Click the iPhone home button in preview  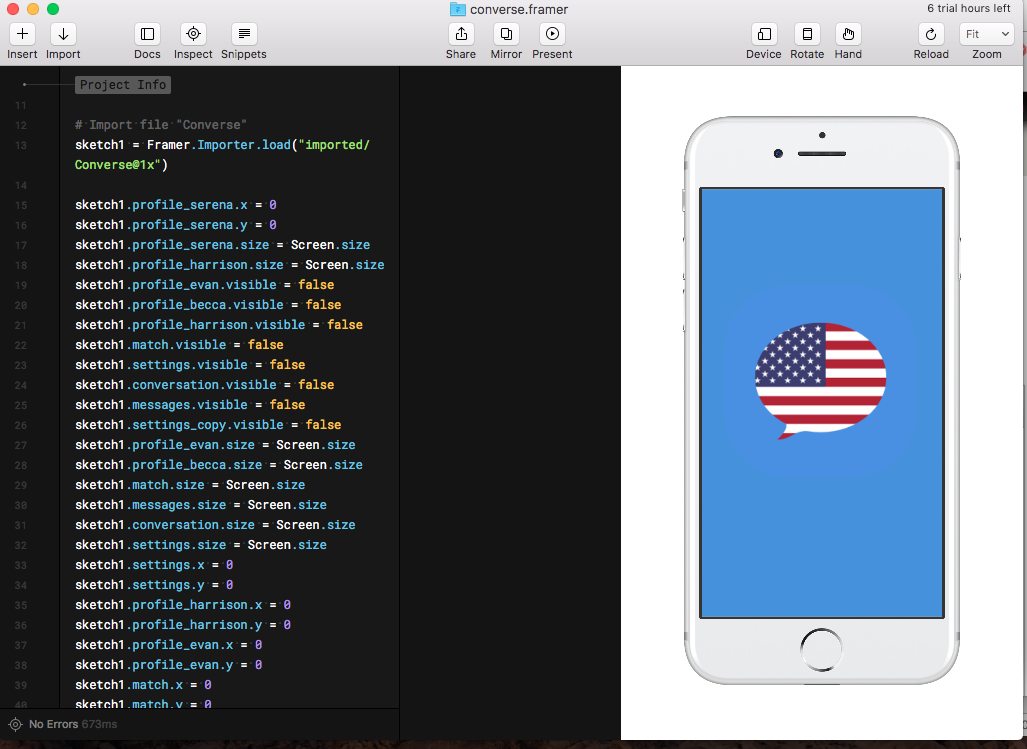click(x=821, y=649)
